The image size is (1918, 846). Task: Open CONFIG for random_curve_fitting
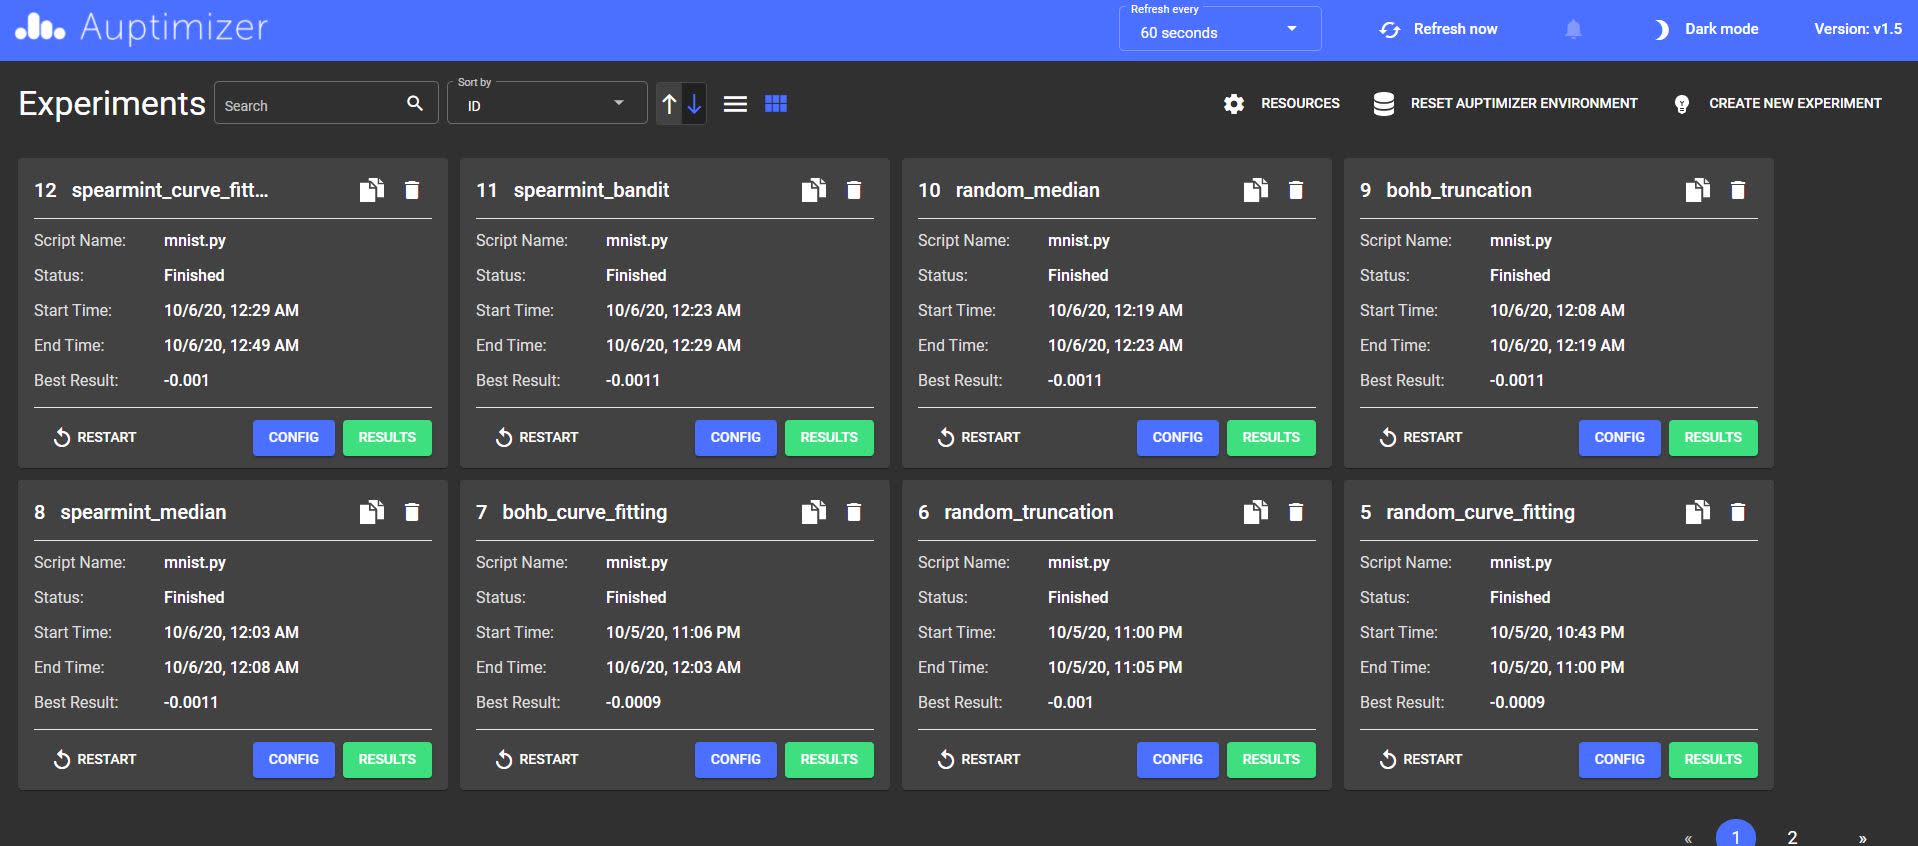[x=1620, y=760]
